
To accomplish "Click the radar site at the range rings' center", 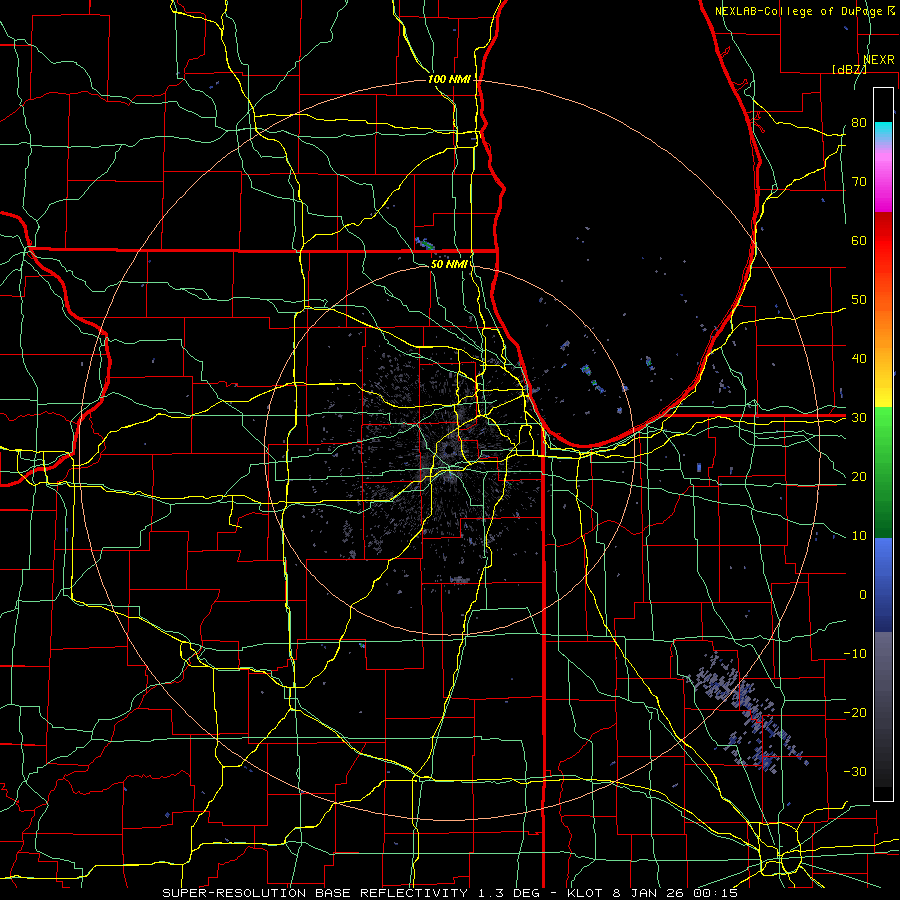I will click(x=449, y=451).
